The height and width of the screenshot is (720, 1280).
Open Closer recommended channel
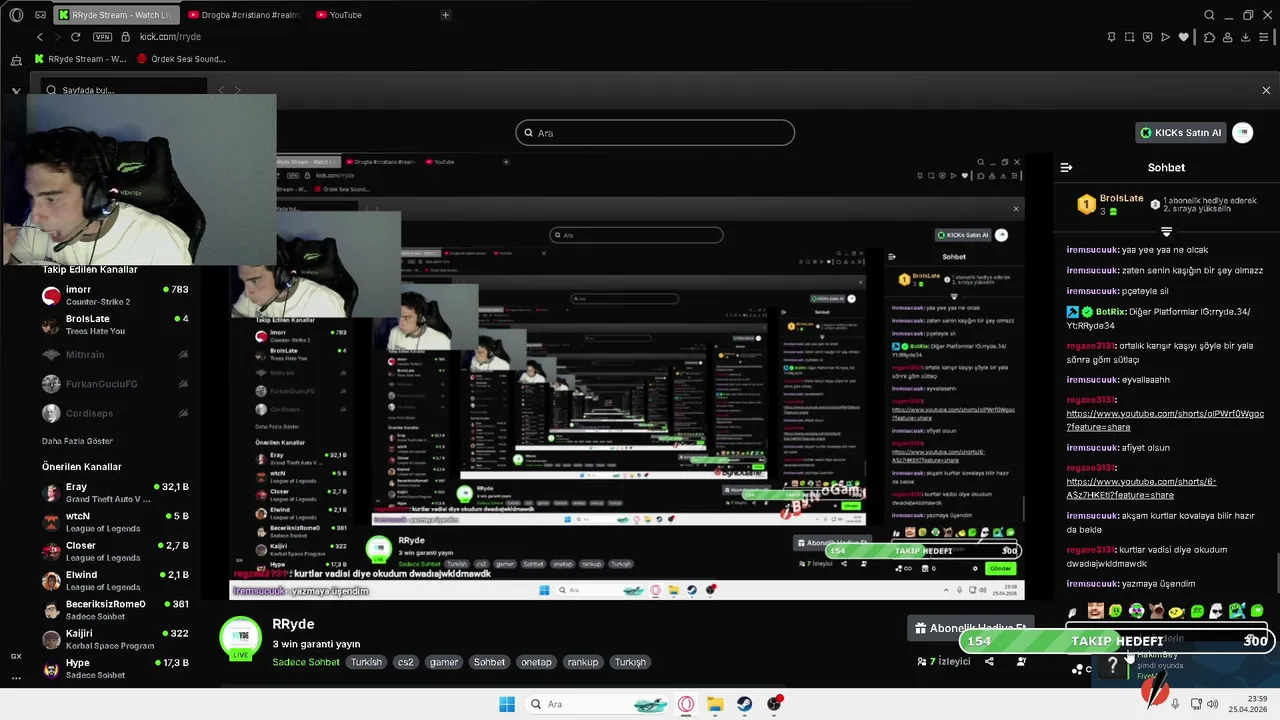pyautogui.click(x=115, y=551)
